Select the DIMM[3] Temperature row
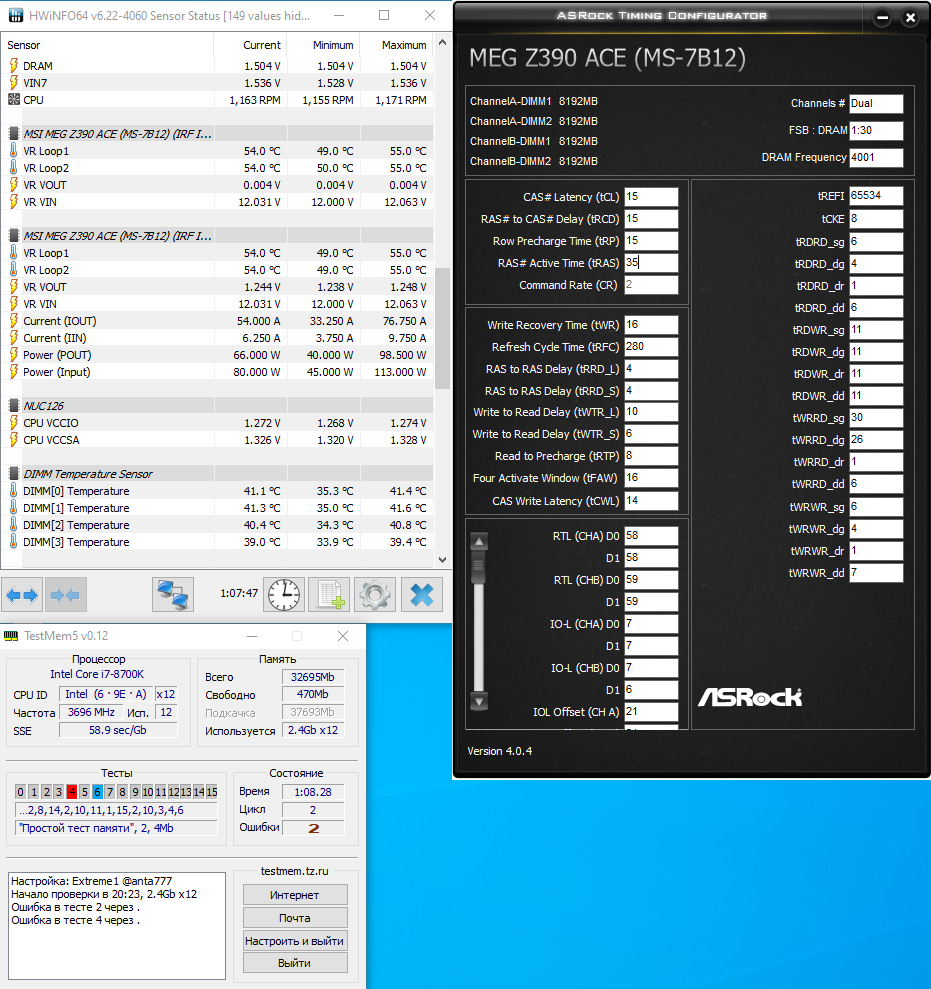This screenshot has width=931, height=989. pos(218,542)
